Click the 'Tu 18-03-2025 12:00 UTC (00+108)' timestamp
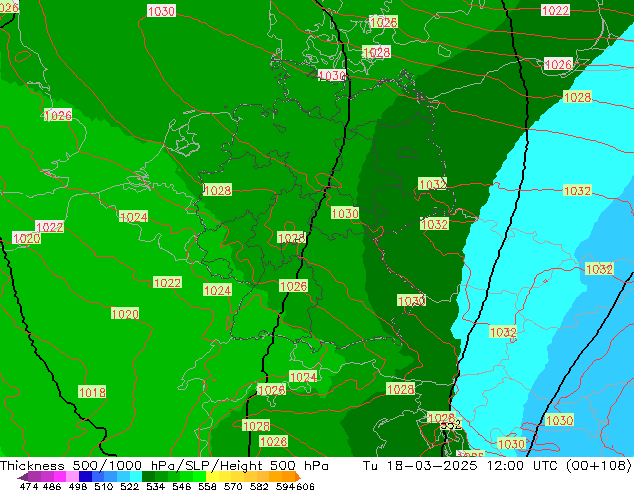The height and width of the screenshot is (490, 634). pyautogui.click(x=497, y=465)
